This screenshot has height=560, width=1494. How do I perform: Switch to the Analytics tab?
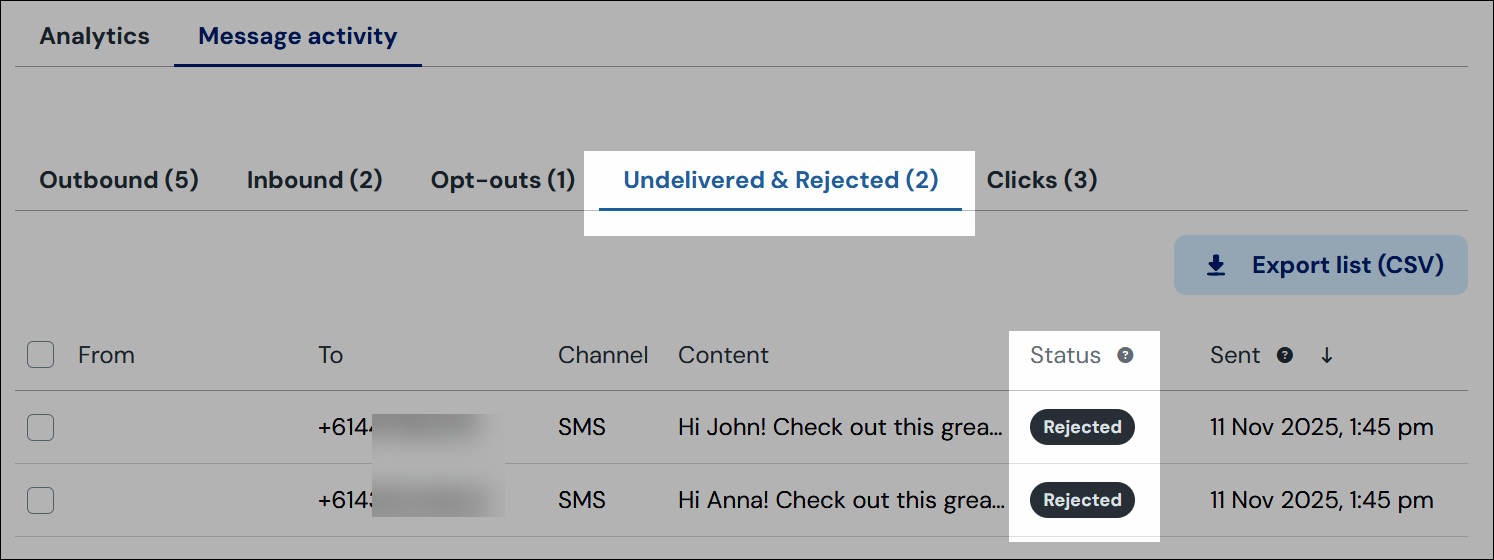(x=94, y=36)
